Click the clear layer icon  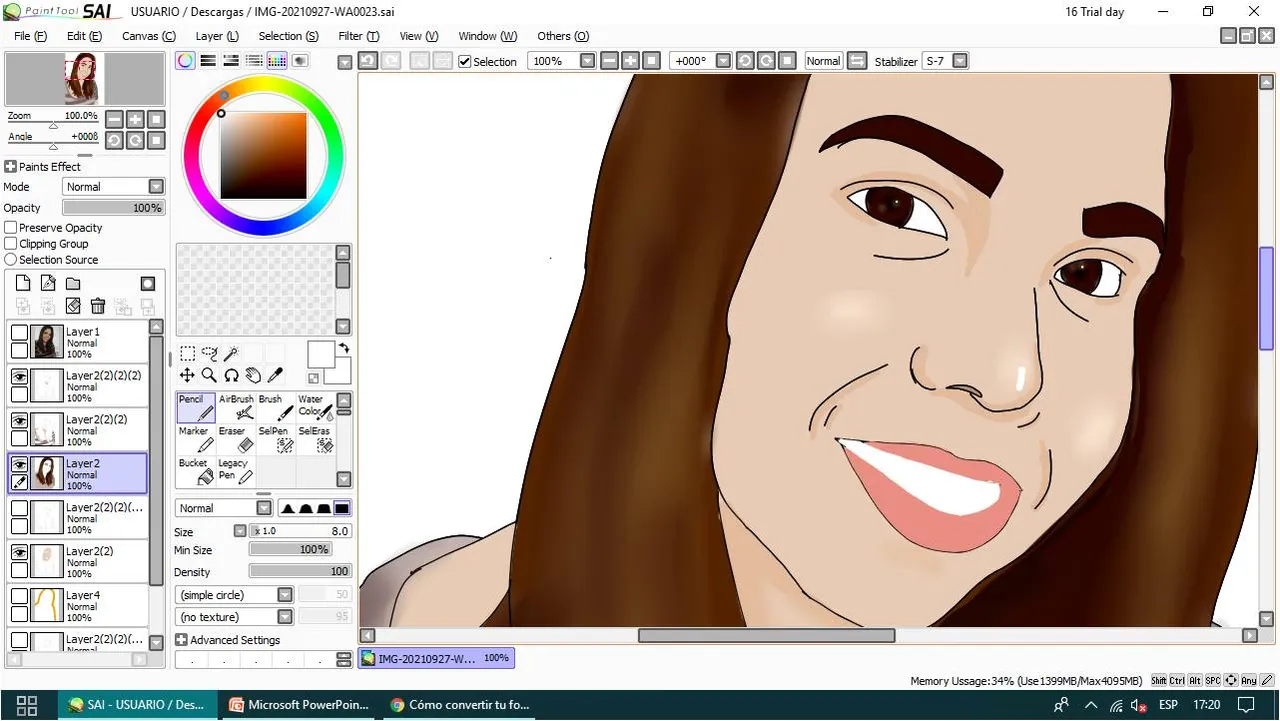(x=73, y=306)
